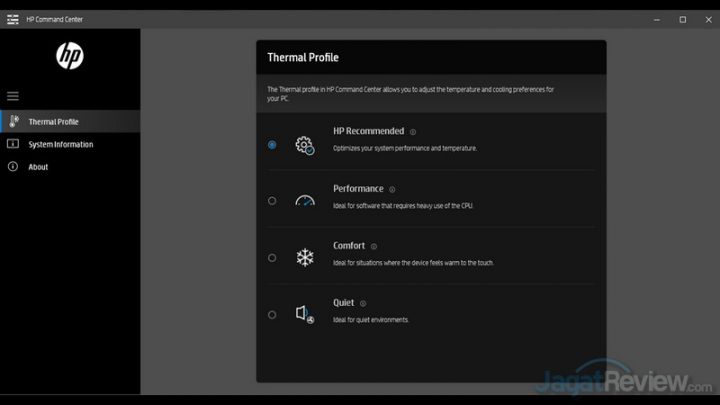Select the Performance radio button
Screen dimensions: 720x405
pyautogui.click(x=272, y=201)
